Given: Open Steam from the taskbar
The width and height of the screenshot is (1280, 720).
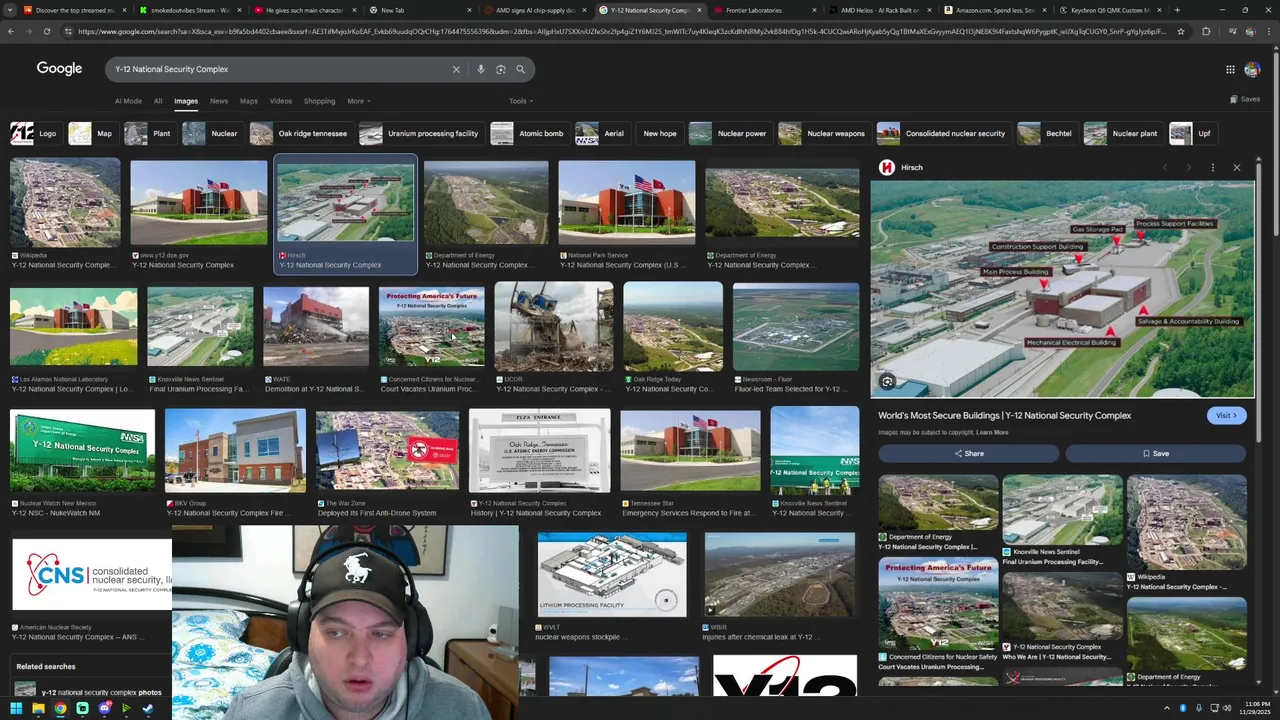Looking at the screenshot, I should click(148, 708).
